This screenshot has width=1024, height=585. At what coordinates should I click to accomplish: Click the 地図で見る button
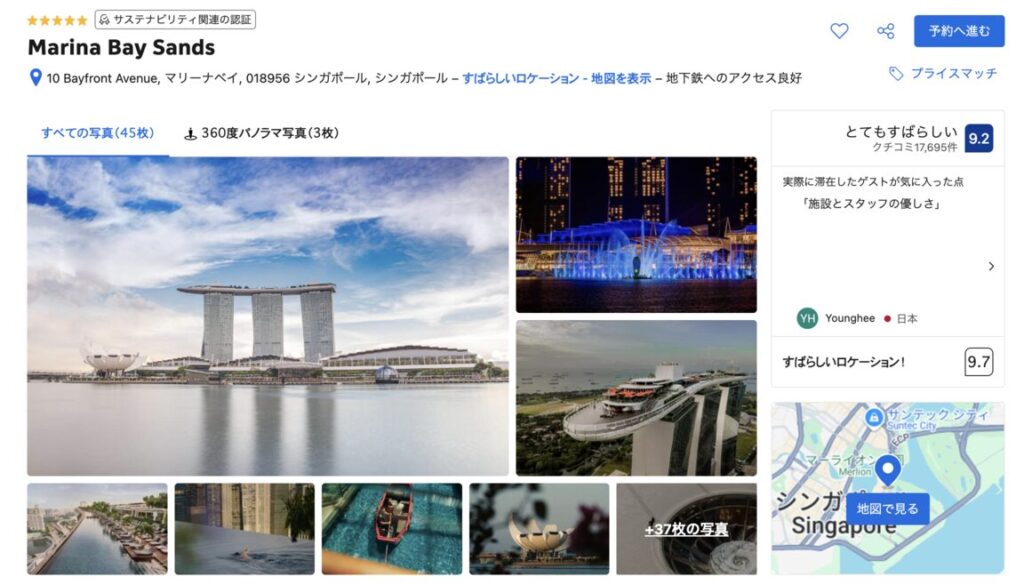point(888,509)
